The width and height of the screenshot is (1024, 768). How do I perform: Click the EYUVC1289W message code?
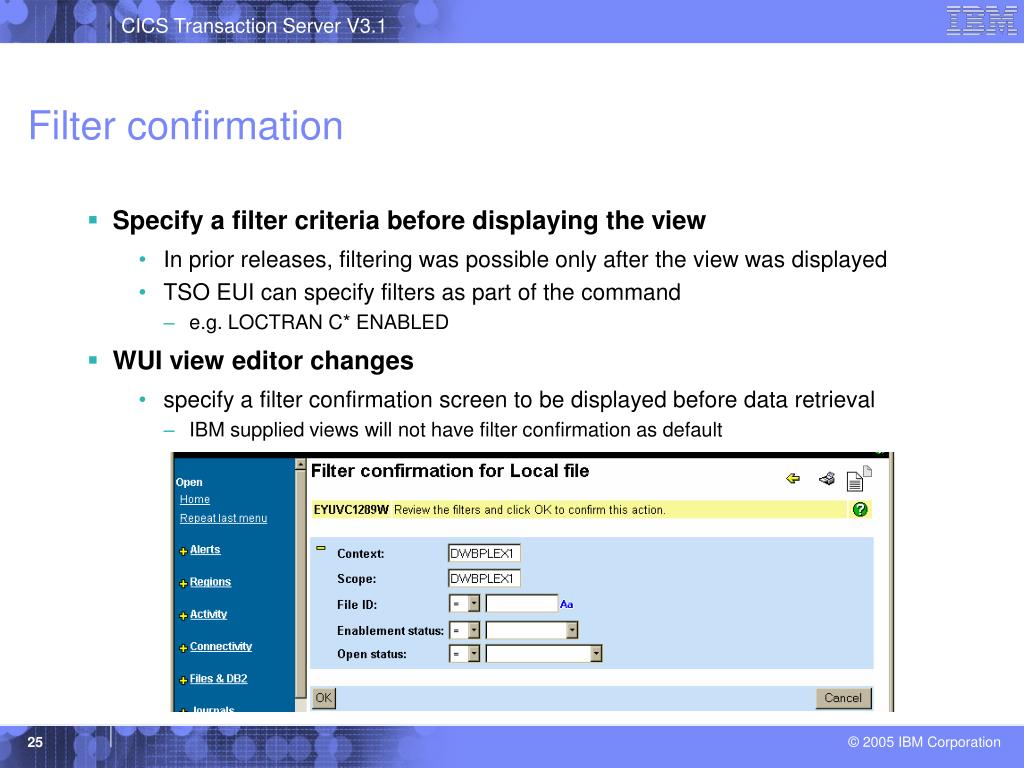[351, 509]
